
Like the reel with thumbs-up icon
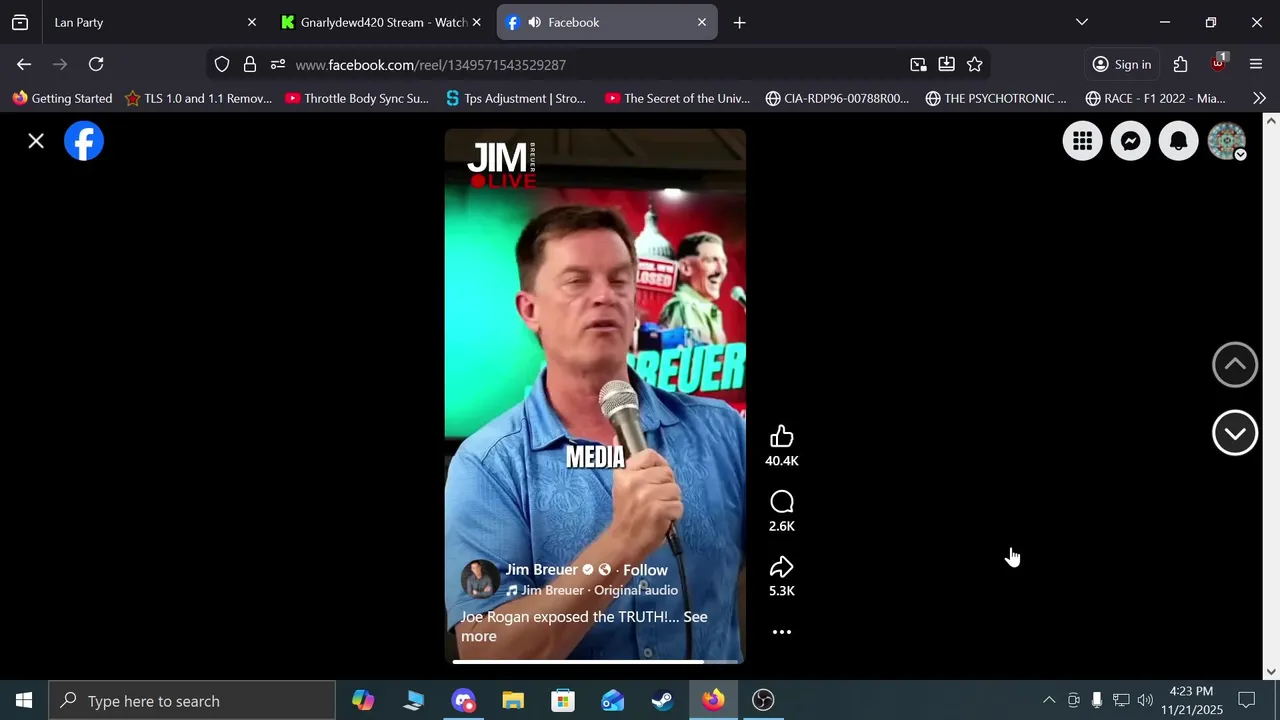(x=782, y=437)
